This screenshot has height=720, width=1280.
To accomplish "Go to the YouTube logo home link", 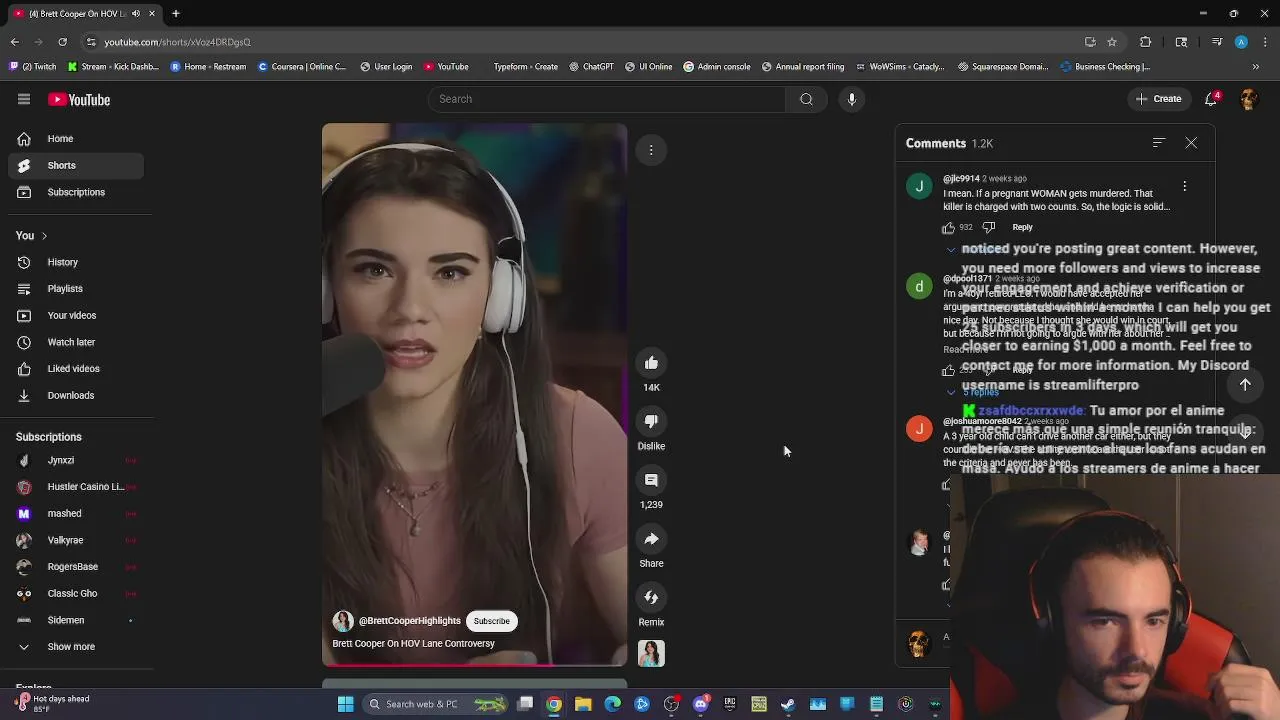I will coord(79,100).
